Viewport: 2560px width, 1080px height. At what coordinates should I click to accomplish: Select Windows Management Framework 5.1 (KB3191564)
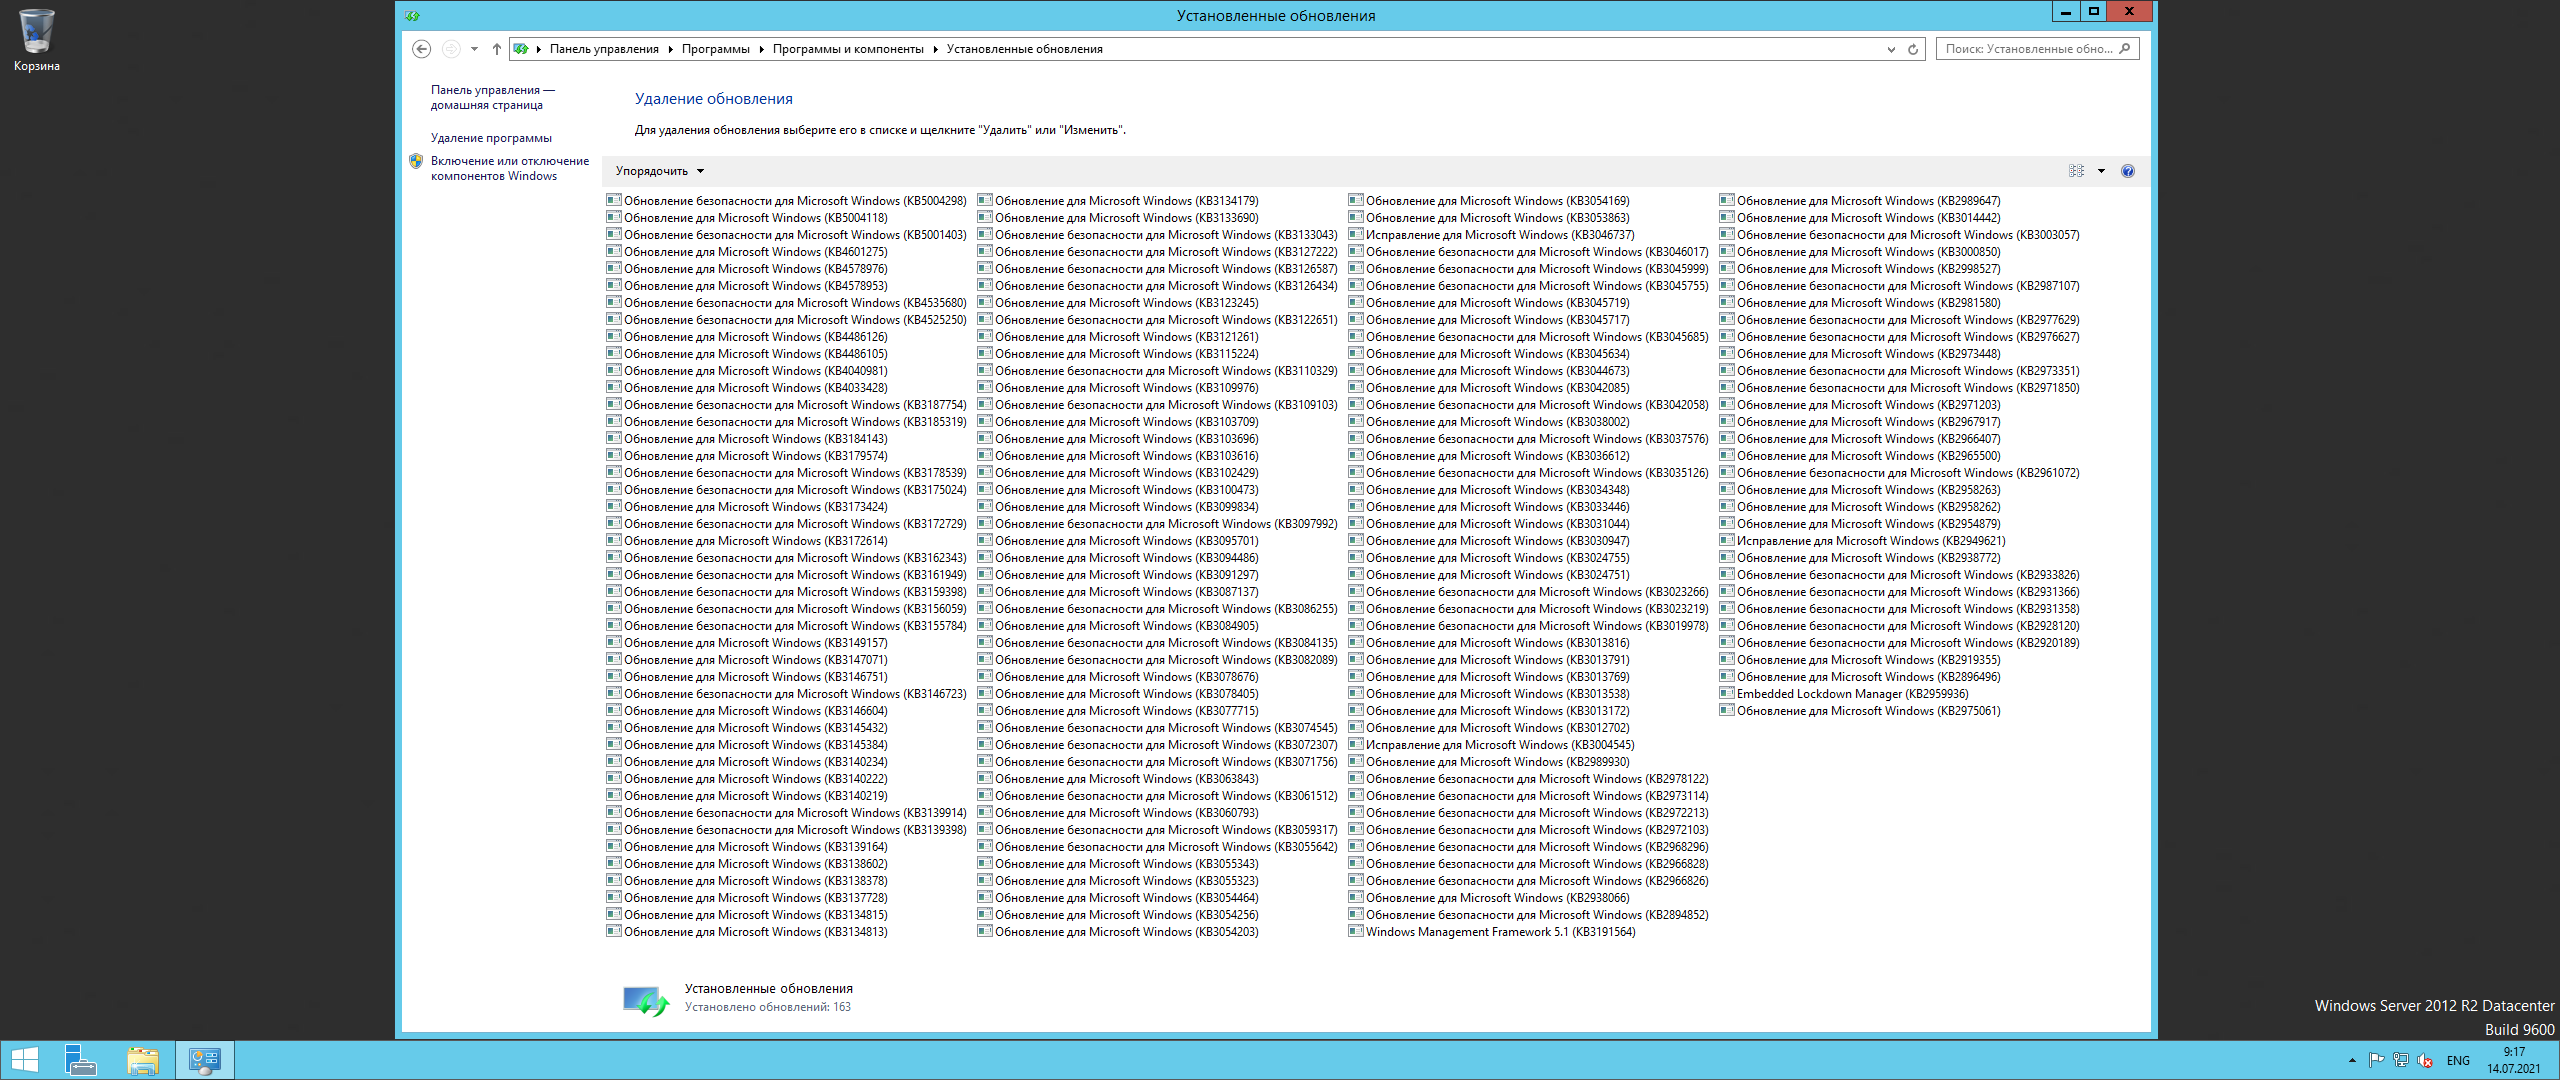point(1492,931)
